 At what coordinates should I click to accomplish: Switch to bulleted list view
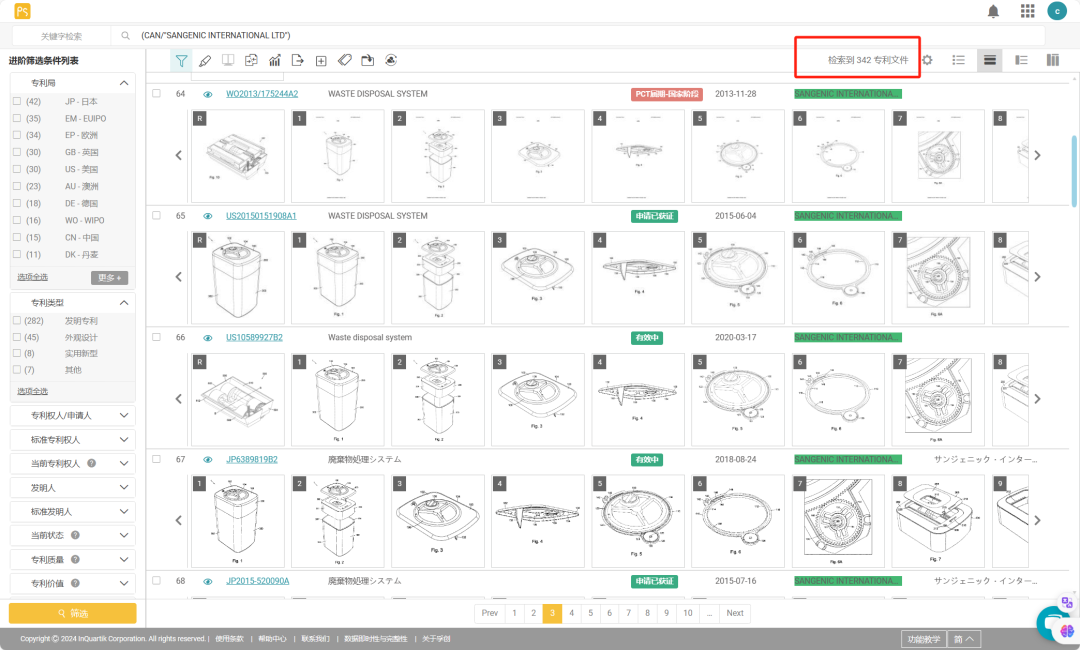[x=958, y=60]
